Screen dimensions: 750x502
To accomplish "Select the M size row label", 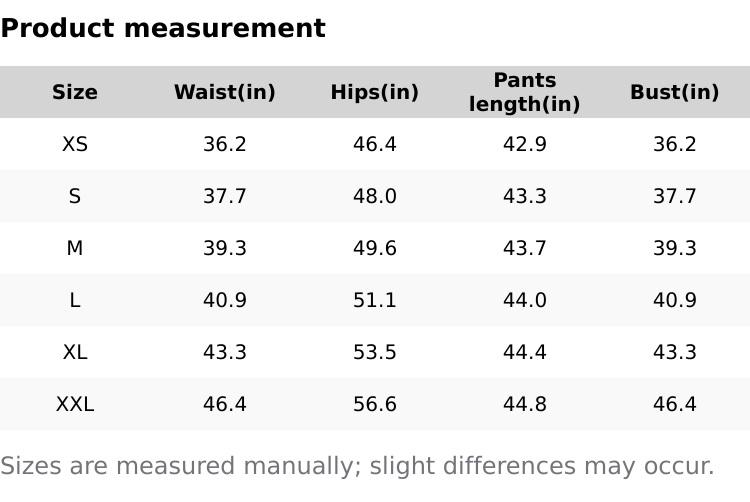I will pyautogui.click(x=75, y=248).
